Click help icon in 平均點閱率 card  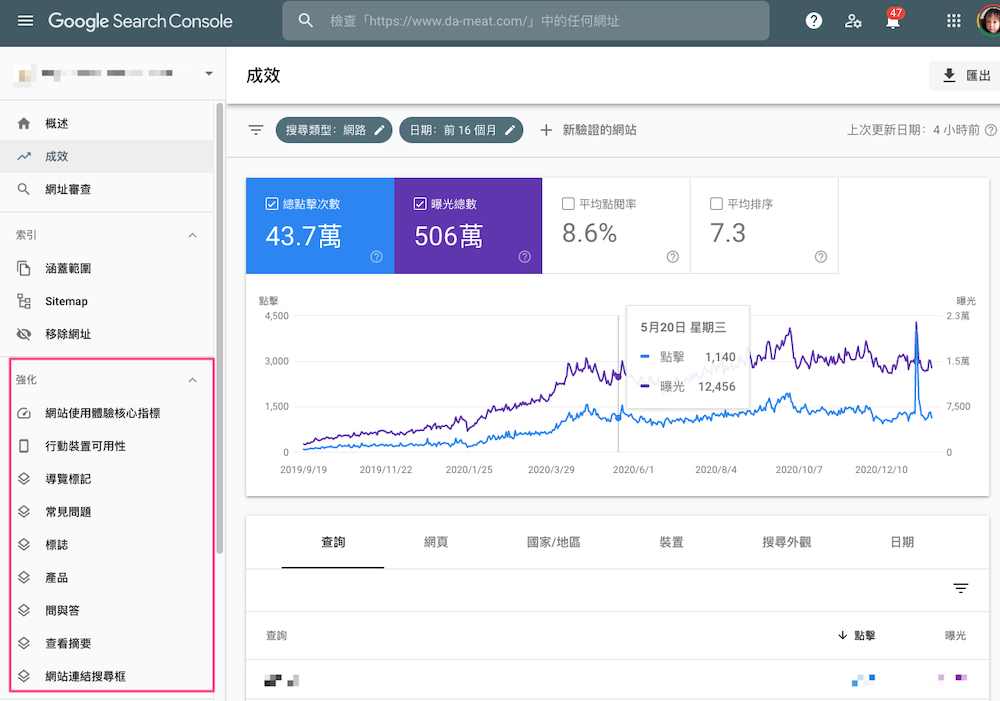pos(672,256)
